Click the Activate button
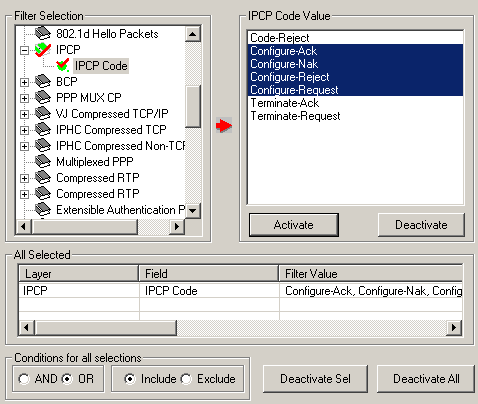Viewport: 478px width, 404px height. pos(294,225)
